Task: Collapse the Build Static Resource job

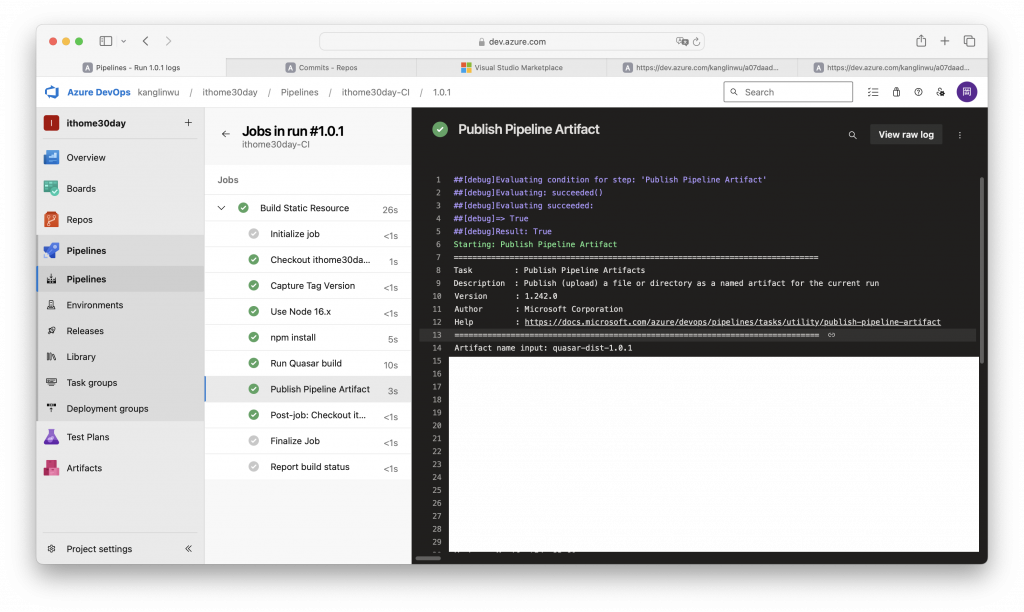Action: pyautogui.click(x=221, y=208)
